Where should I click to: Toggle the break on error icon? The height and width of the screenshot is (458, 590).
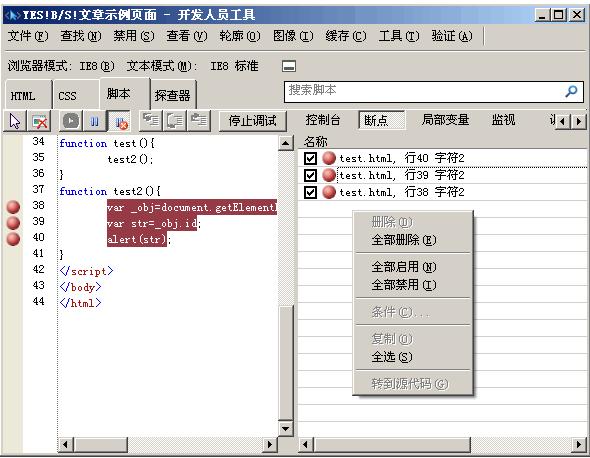click(120, 121)
